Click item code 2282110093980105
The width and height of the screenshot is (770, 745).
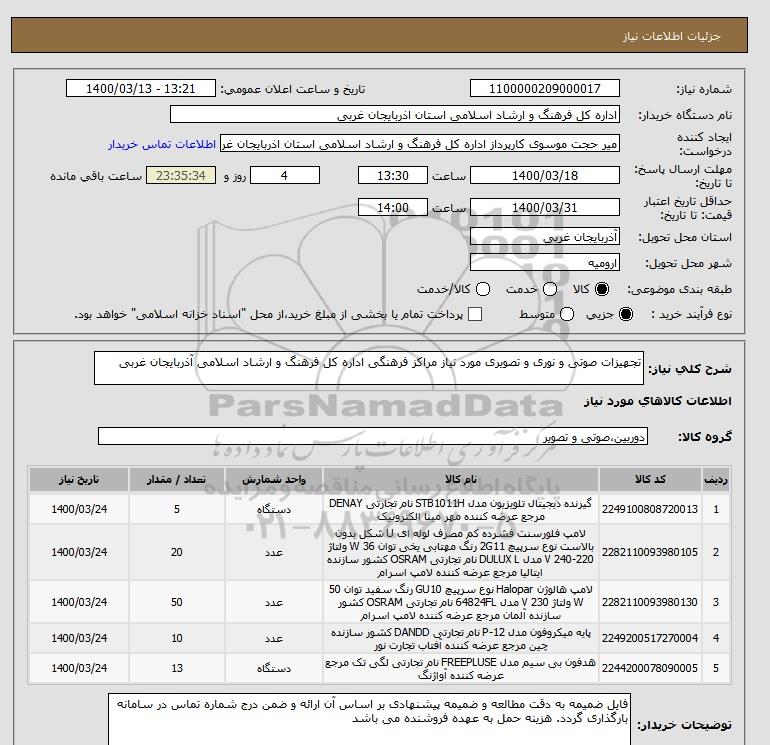650,552
